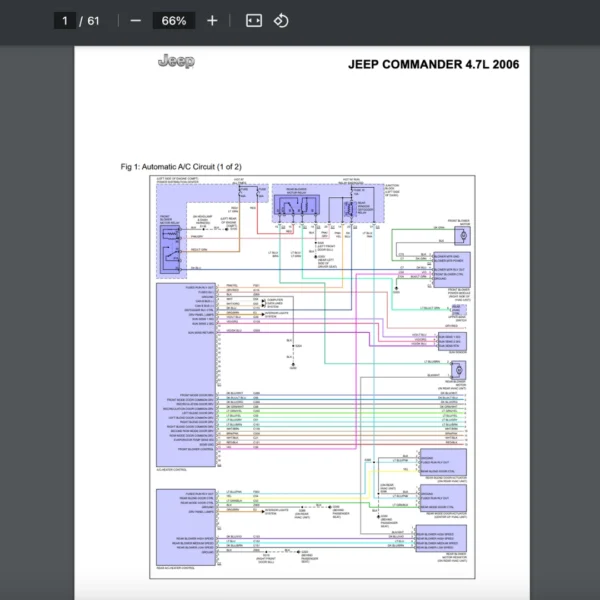600x600 pixels.
Task: Click the Fig 1 Automatic A/C Circuit caption
Action: click(x=181, y=166)
